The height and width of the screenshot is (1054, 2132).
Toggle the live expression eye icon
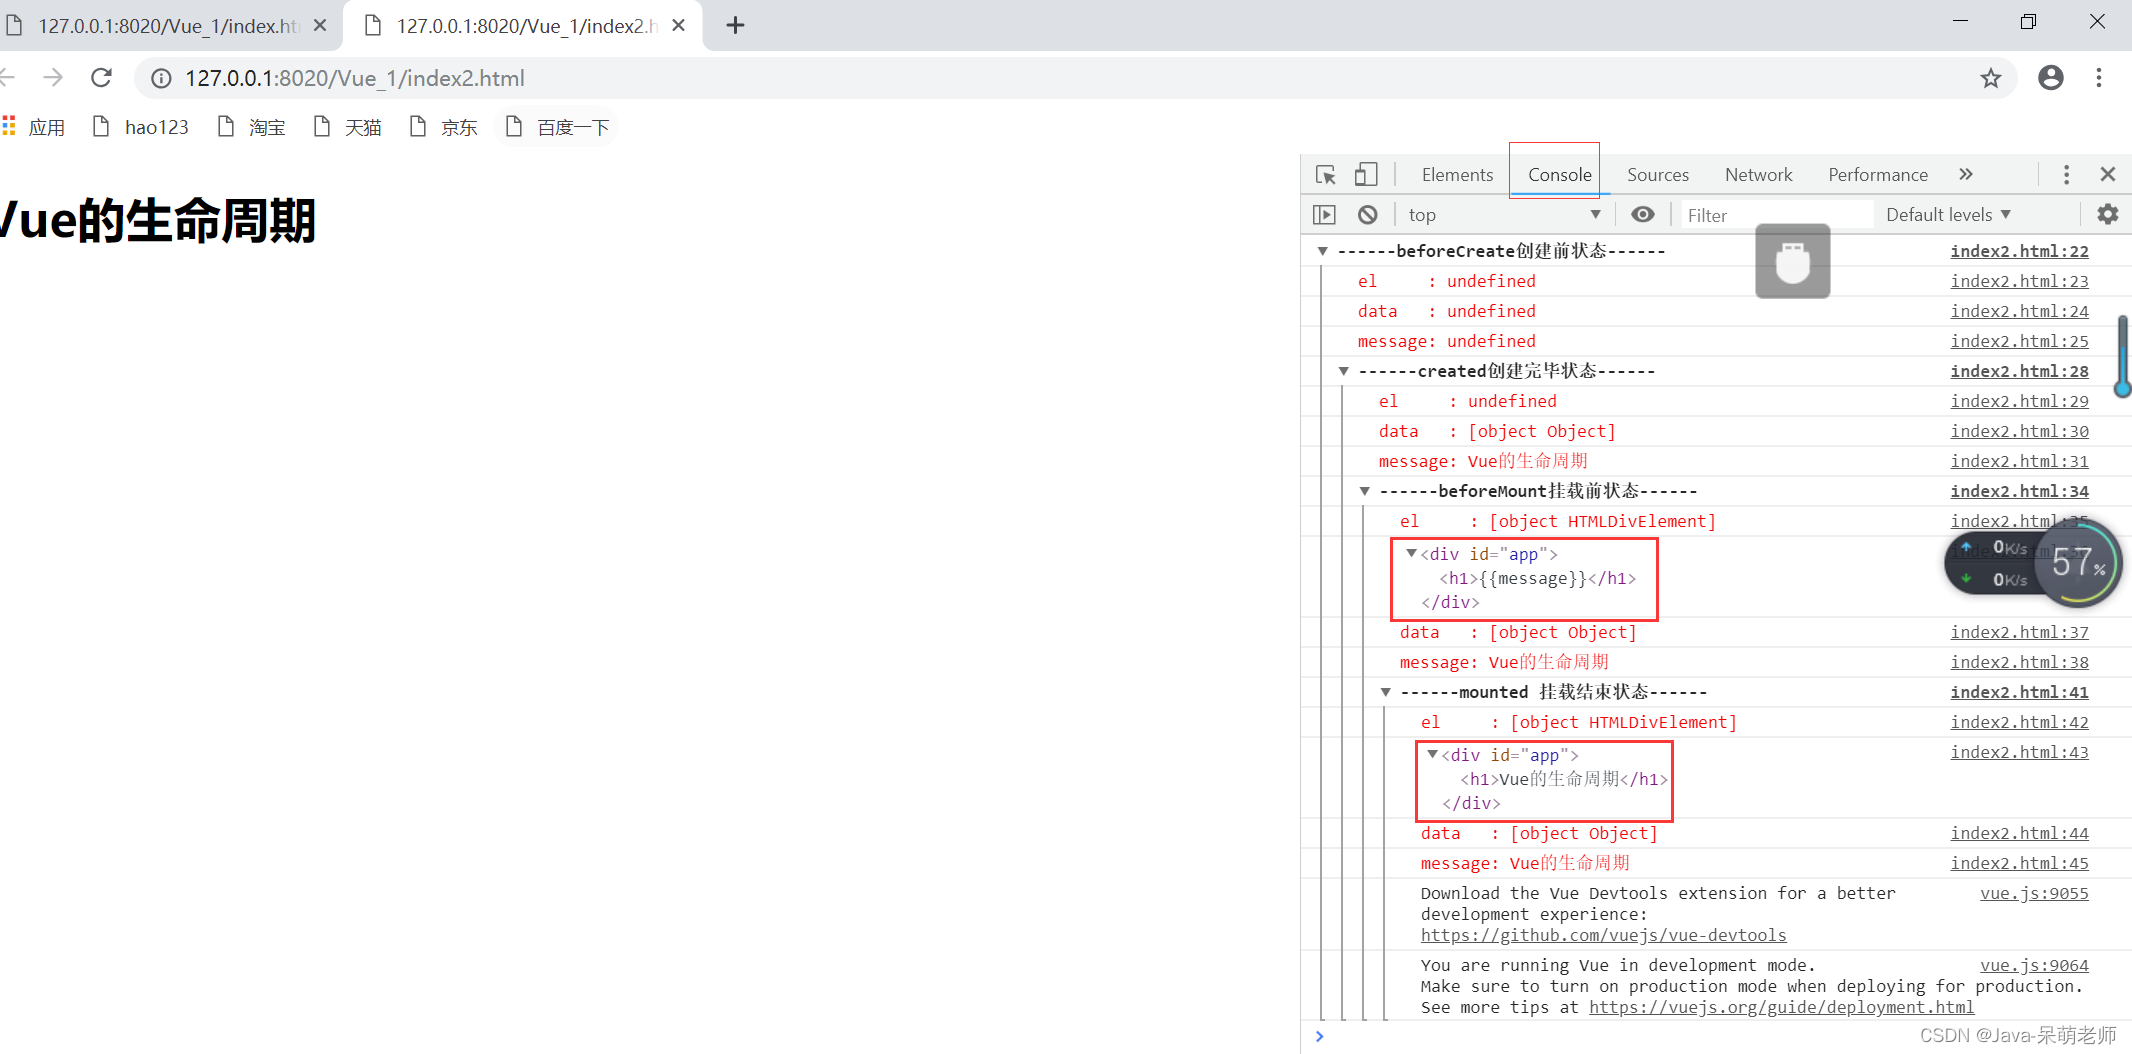[x=1643, y=215]
